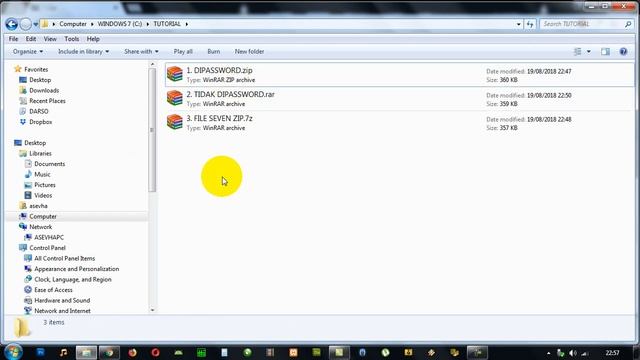Open the Documents library
The height and width of the screenshot is (360, 640).
point(49,164)
